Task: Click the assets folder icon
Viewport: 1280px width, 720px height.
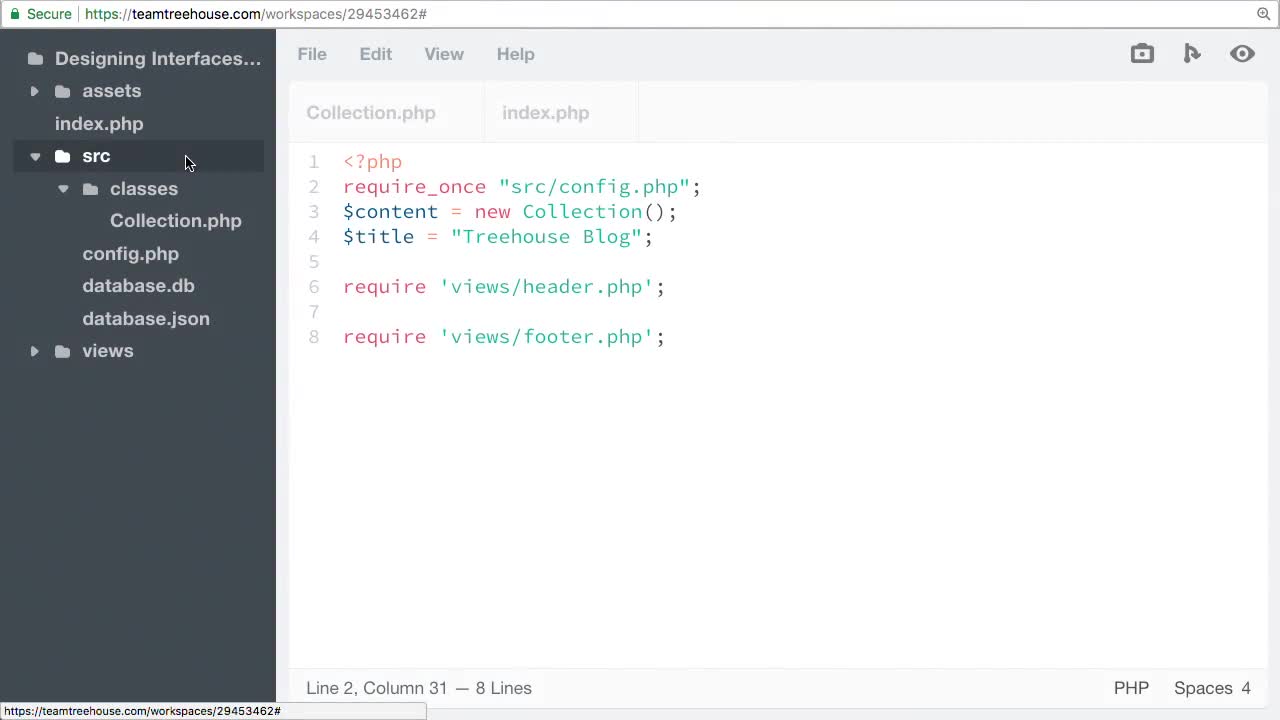Action: pyautogui.click(x=62, y=91)
